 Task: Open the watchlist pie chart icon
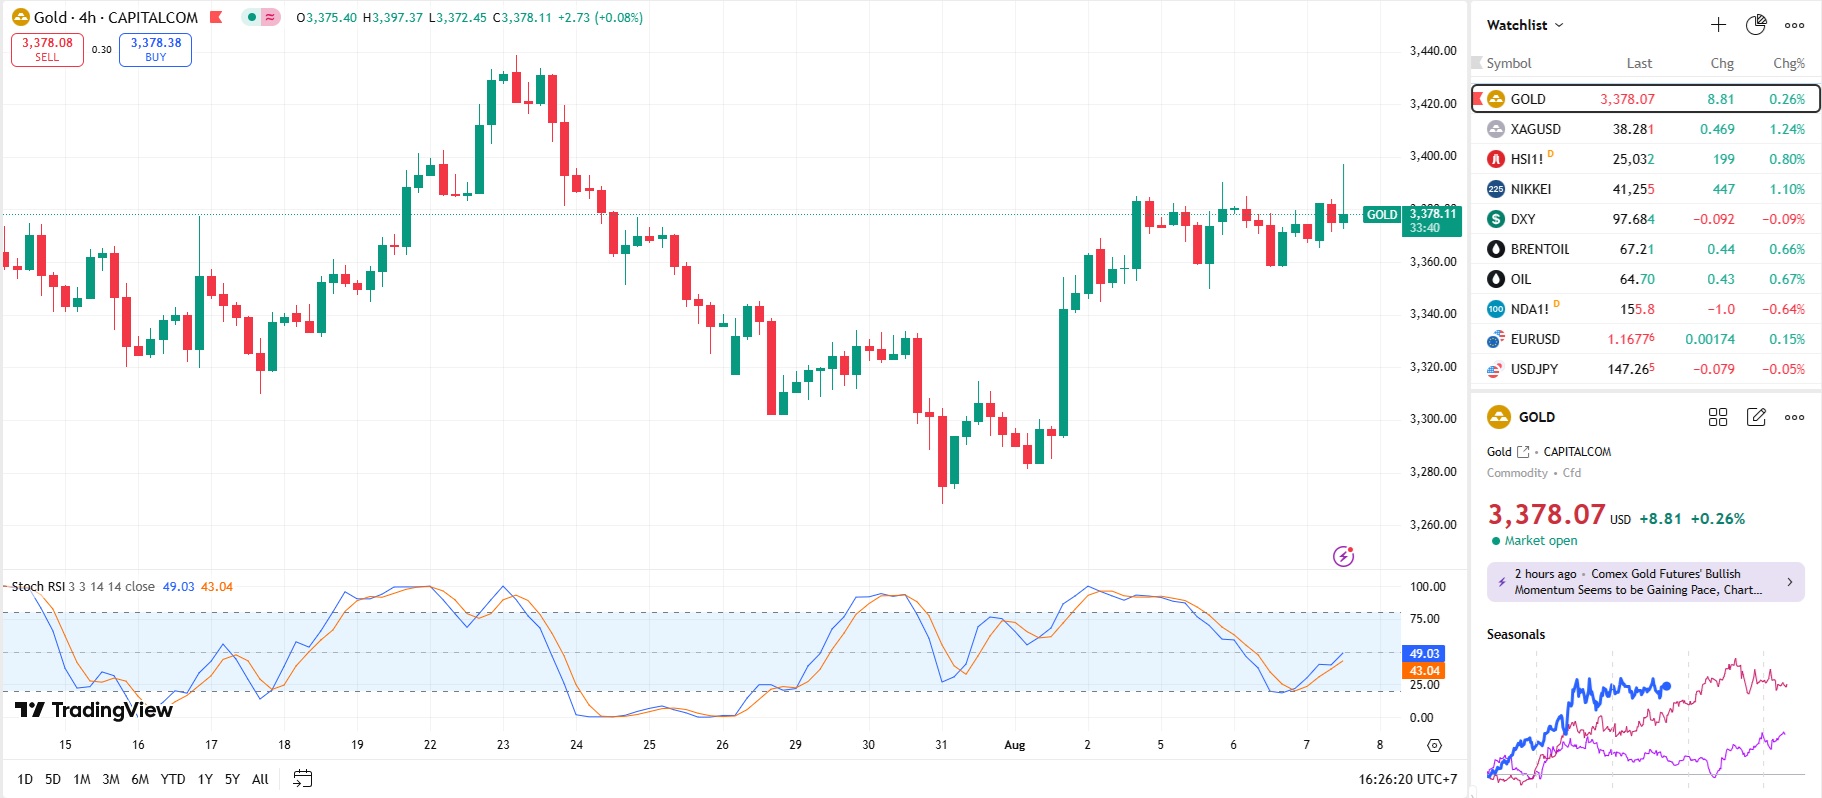coord(1756,25)
